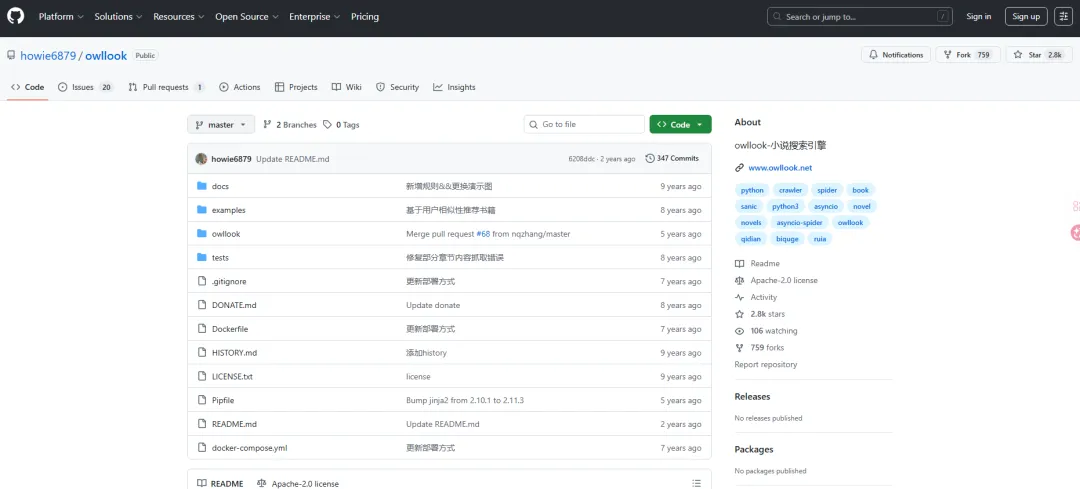Switch to the Pull requests tab
The image size is (1080, 489).
166,87
